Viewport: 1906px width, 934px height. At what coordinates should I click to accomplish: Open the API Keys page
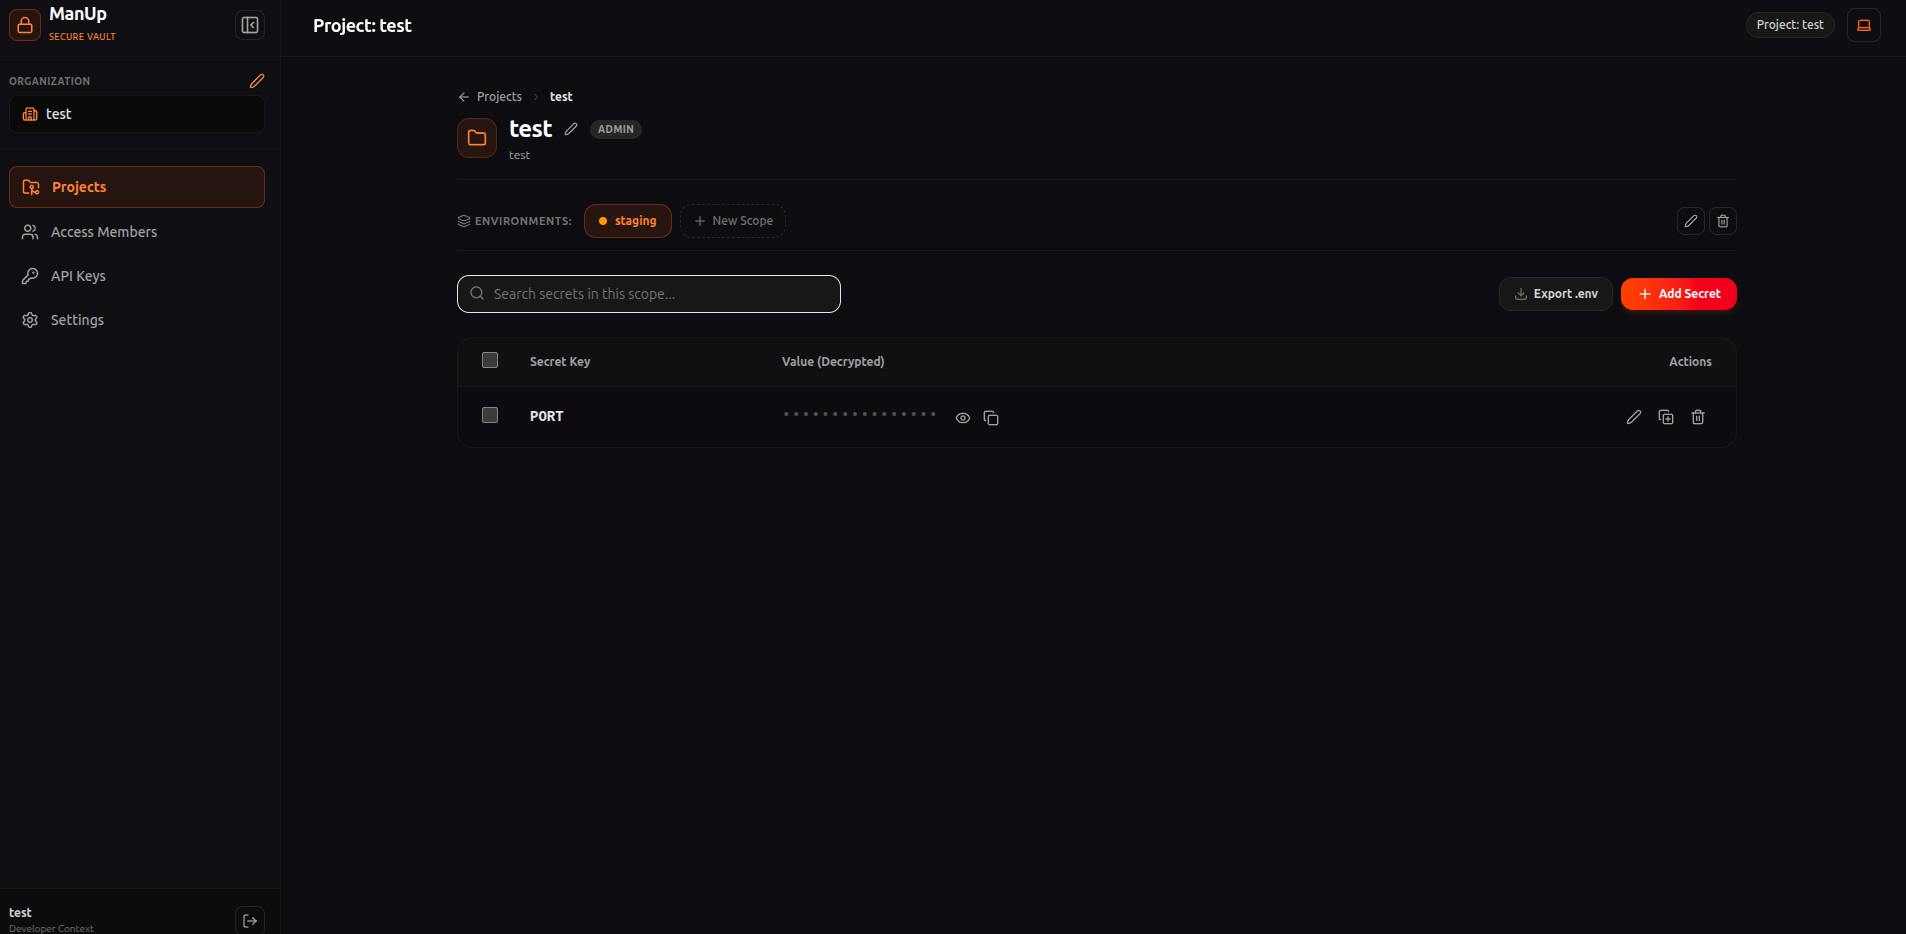137,276
